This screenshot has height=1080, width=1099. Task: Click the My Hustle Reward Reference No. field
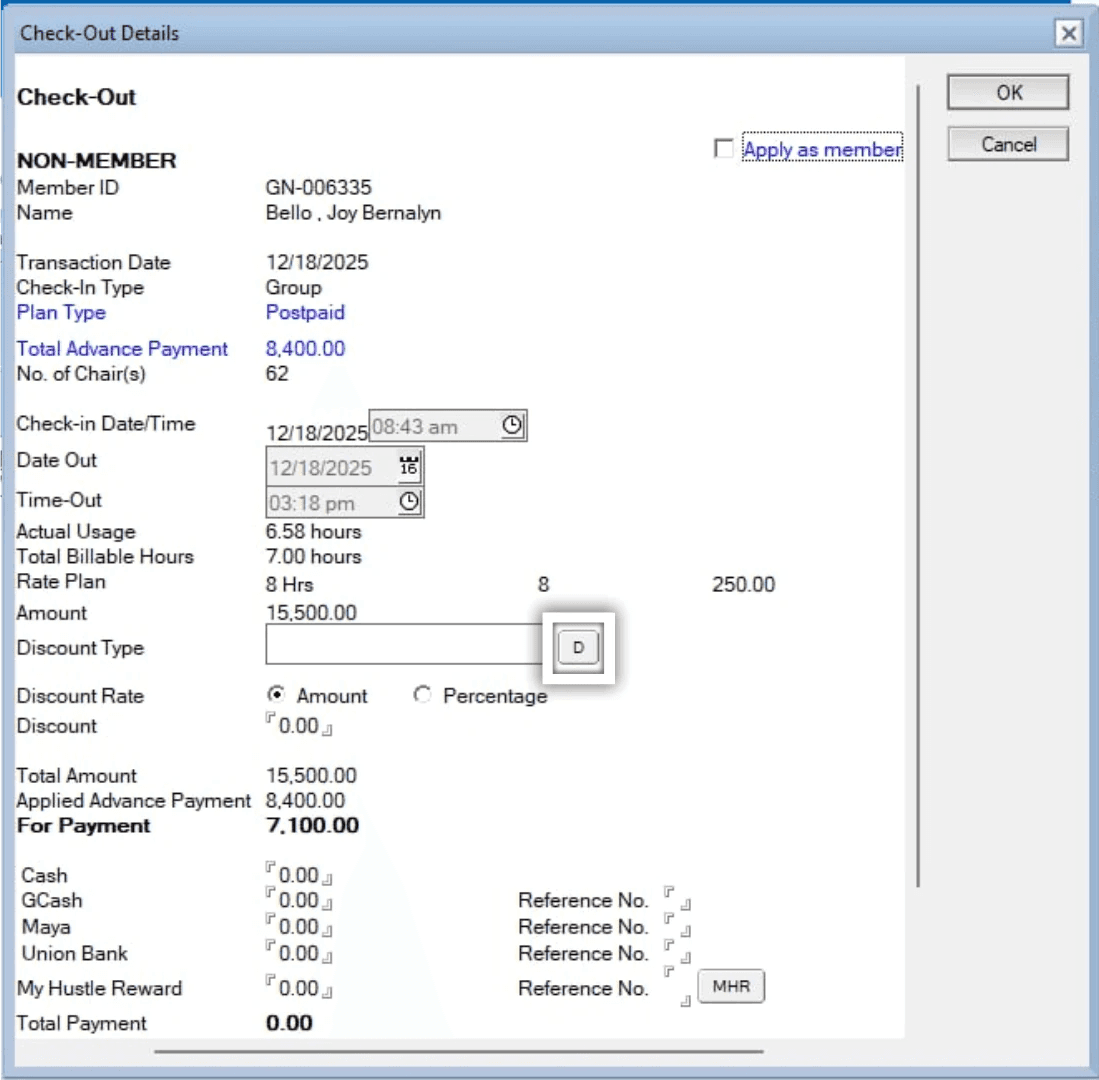tap(678, 987)
